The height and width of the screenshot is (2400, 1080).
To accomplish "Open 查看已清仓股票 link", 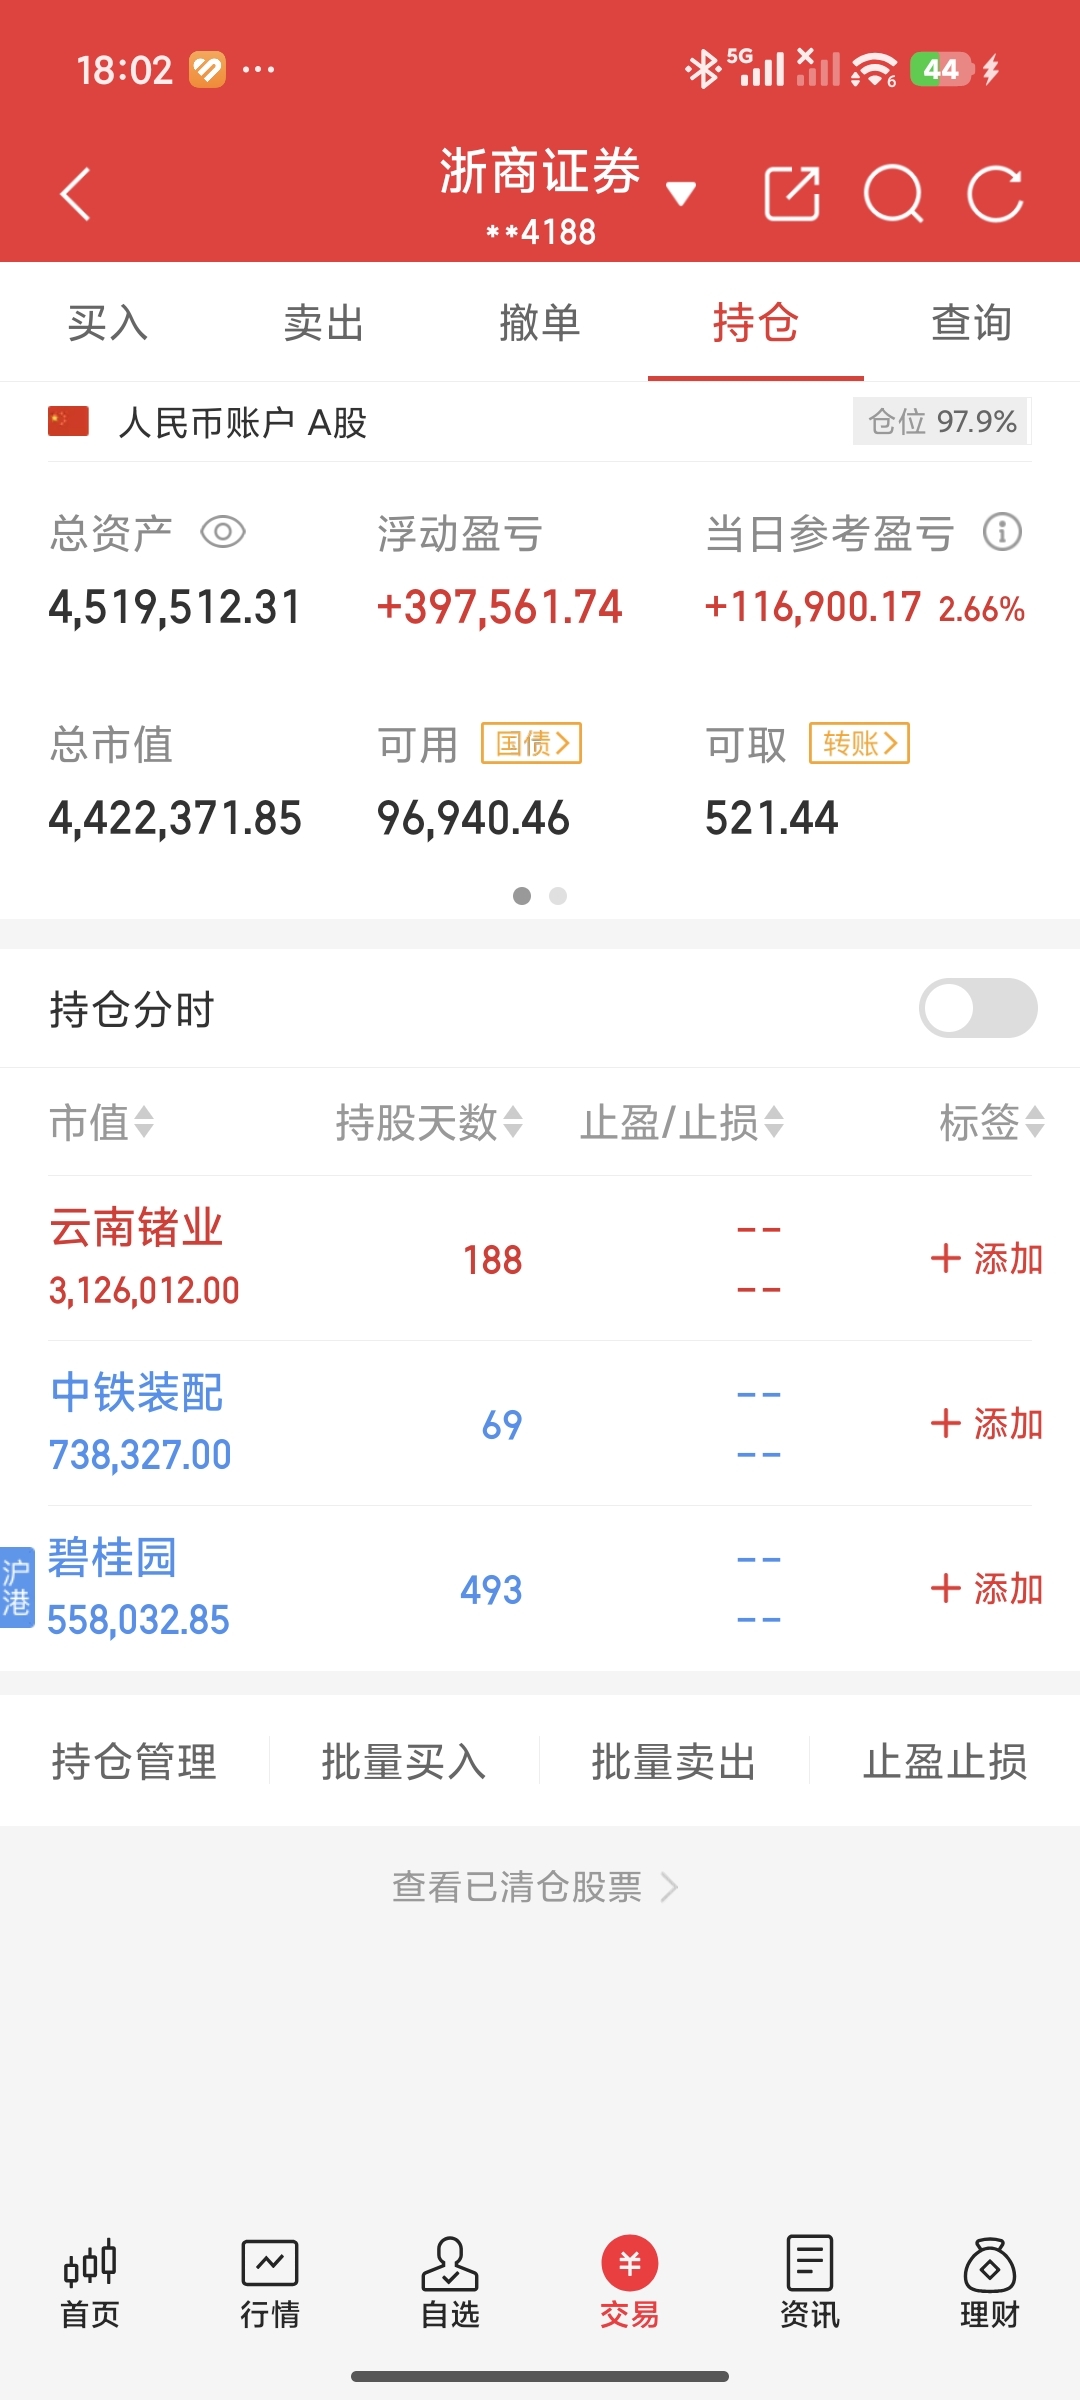I will (535, 1887).
